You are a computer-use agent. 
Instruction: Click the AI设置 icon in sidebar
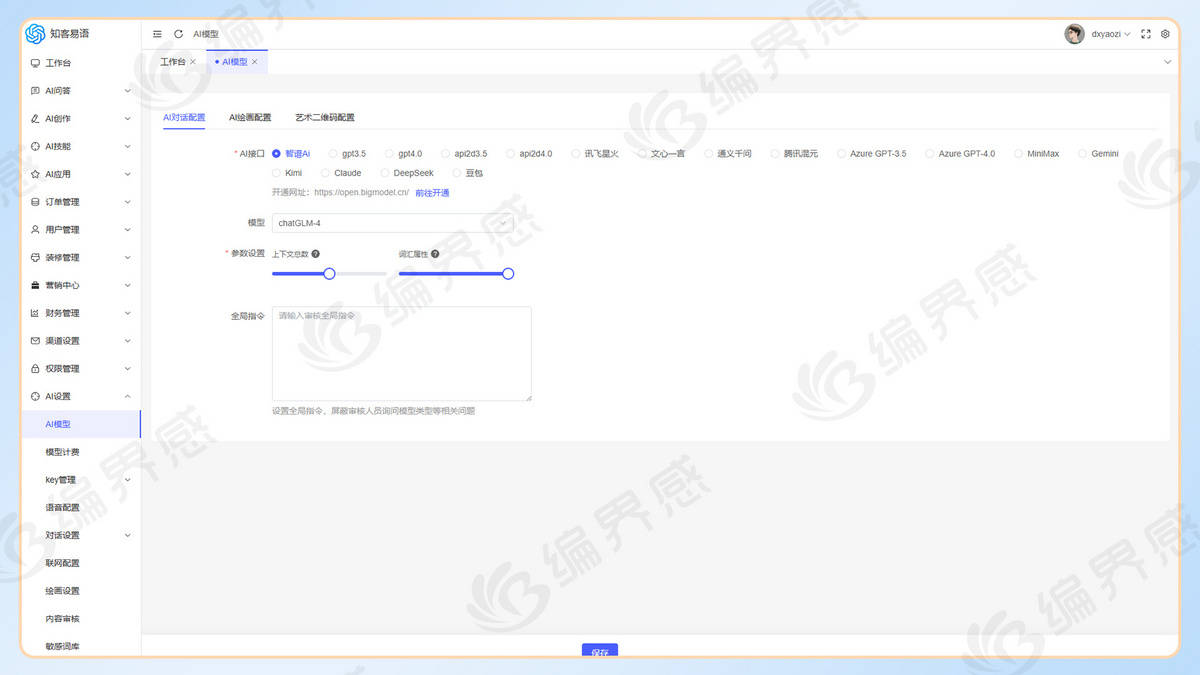pos(36,396)
